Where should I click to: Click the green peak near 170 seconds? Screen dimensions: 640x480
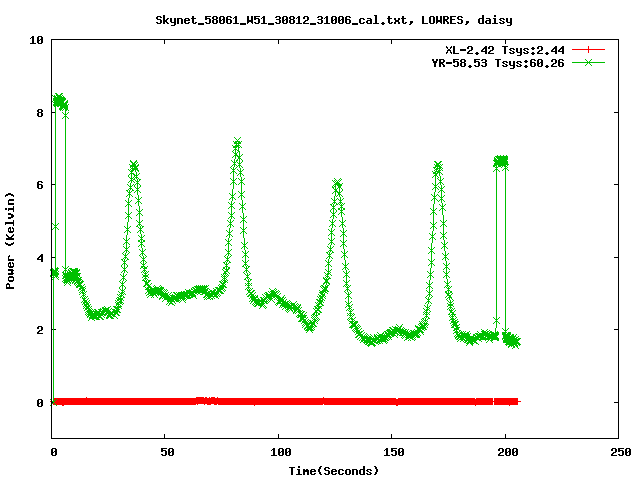click(438, 166)
